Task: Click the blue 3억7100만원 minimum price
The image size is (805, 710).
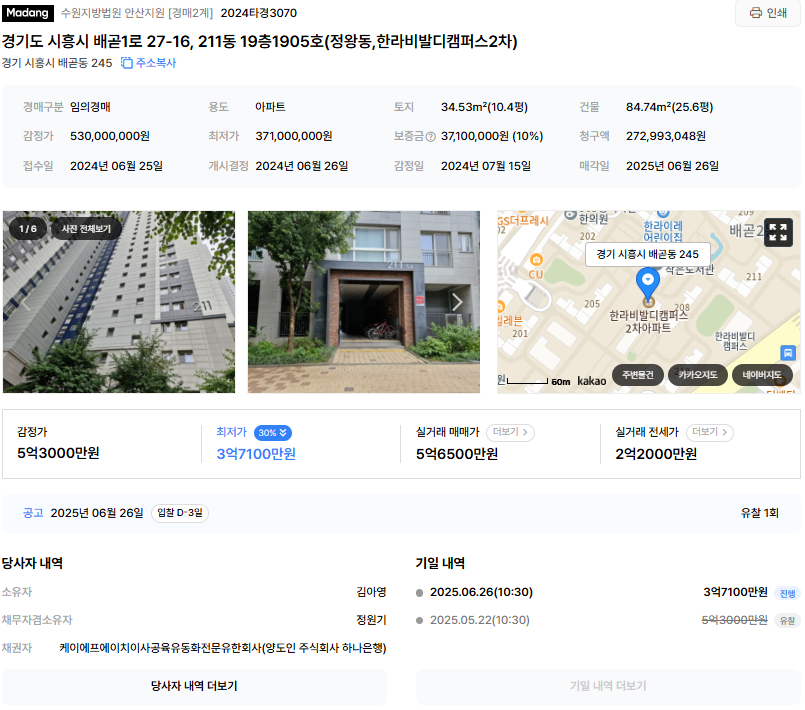Action: coord(256,454)
